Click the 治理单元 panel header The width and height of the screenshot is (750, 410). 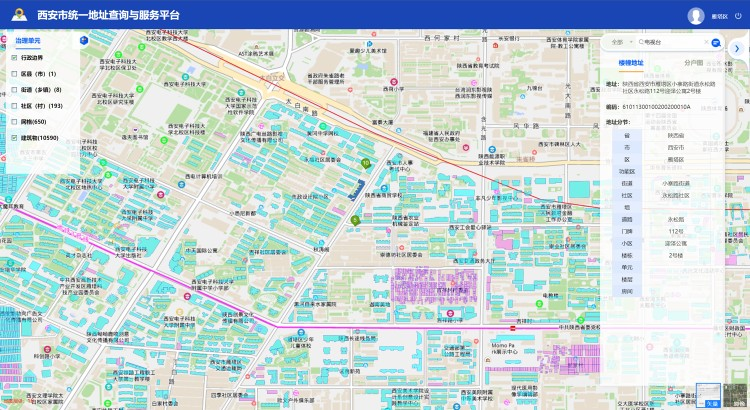28,41
